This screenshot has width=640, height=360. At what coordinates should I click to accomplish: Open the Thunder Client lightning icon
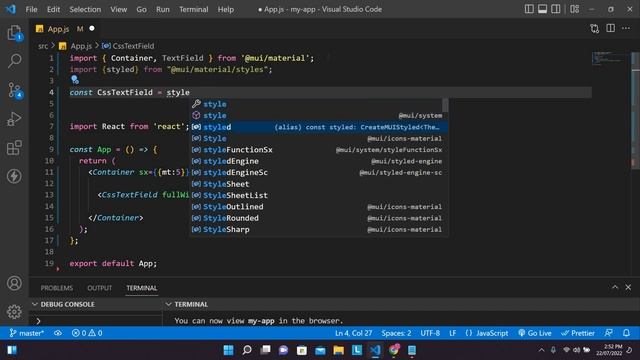tap(15, 176)
